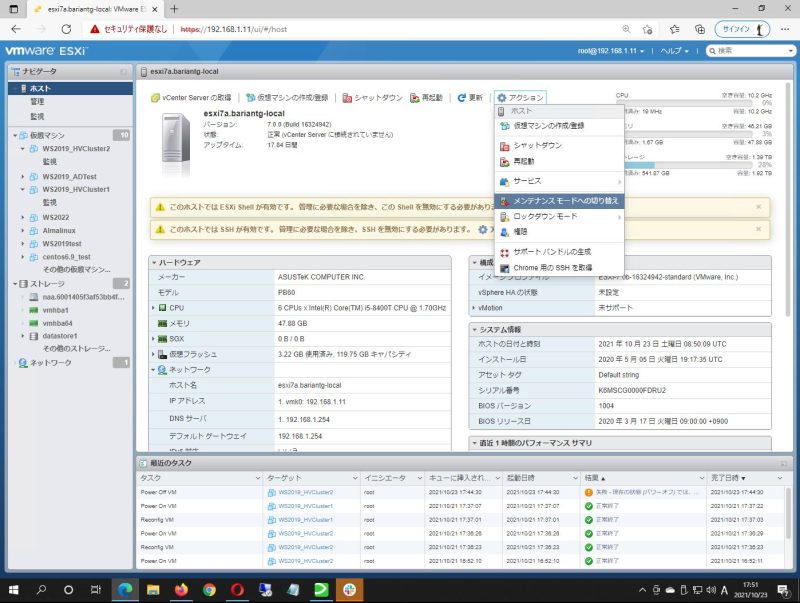Open WS2019_HVCluster2 link in Power Off row
Viewport: 800px width, 603px height.
(x=306, y=492)
